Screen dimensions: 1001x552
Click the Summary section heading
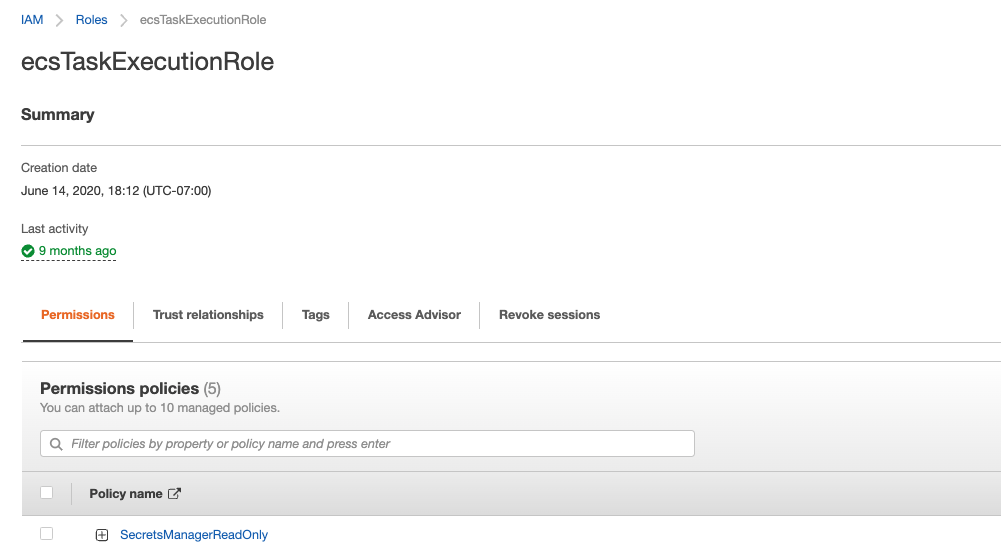[x=57, y=115]
